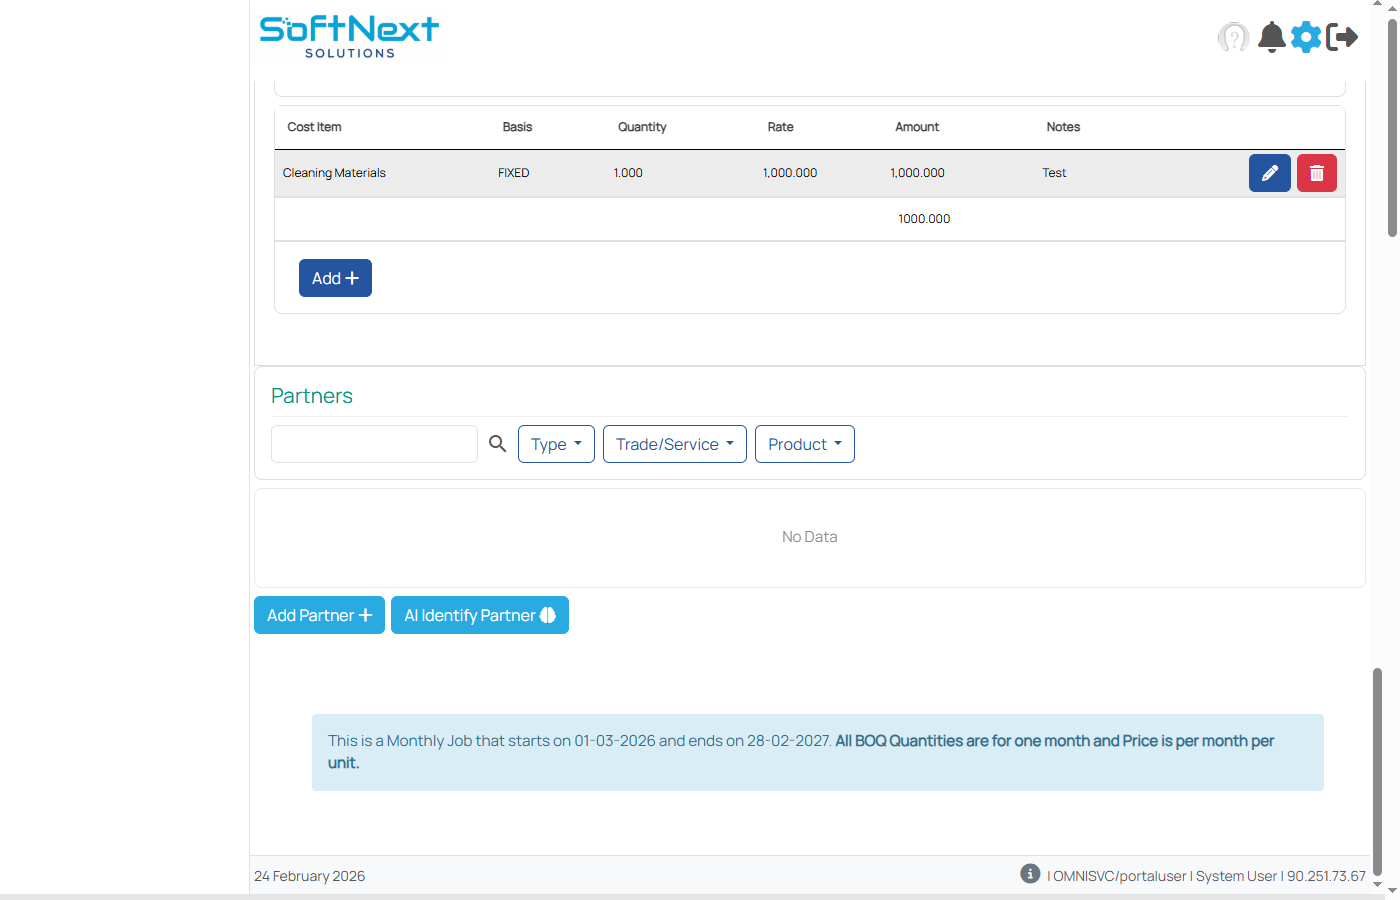Click Add Partner
Image resolution: width=1400 pixels, height=900 pixels.
pyautogui.click(x=319, y=615)
